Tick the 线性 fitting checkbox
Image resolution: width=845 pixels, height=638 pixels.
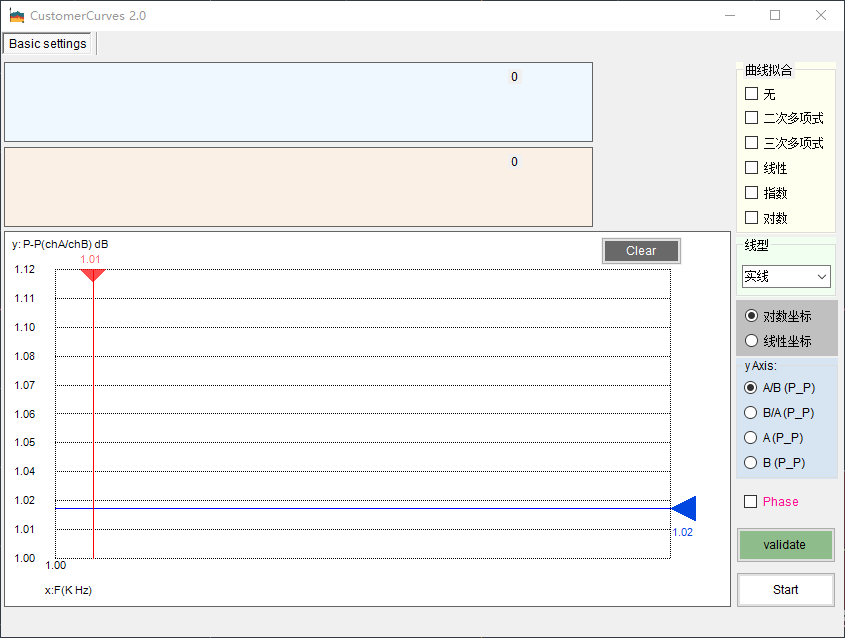click(x=751, y=168)
